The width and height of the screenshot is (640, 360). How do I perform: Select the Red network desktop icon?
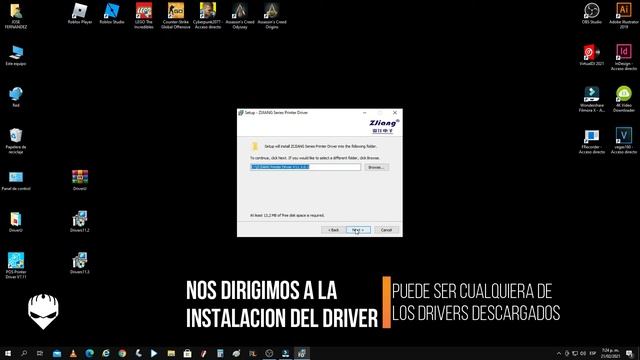pyautogui.click(x=16, y=97)
